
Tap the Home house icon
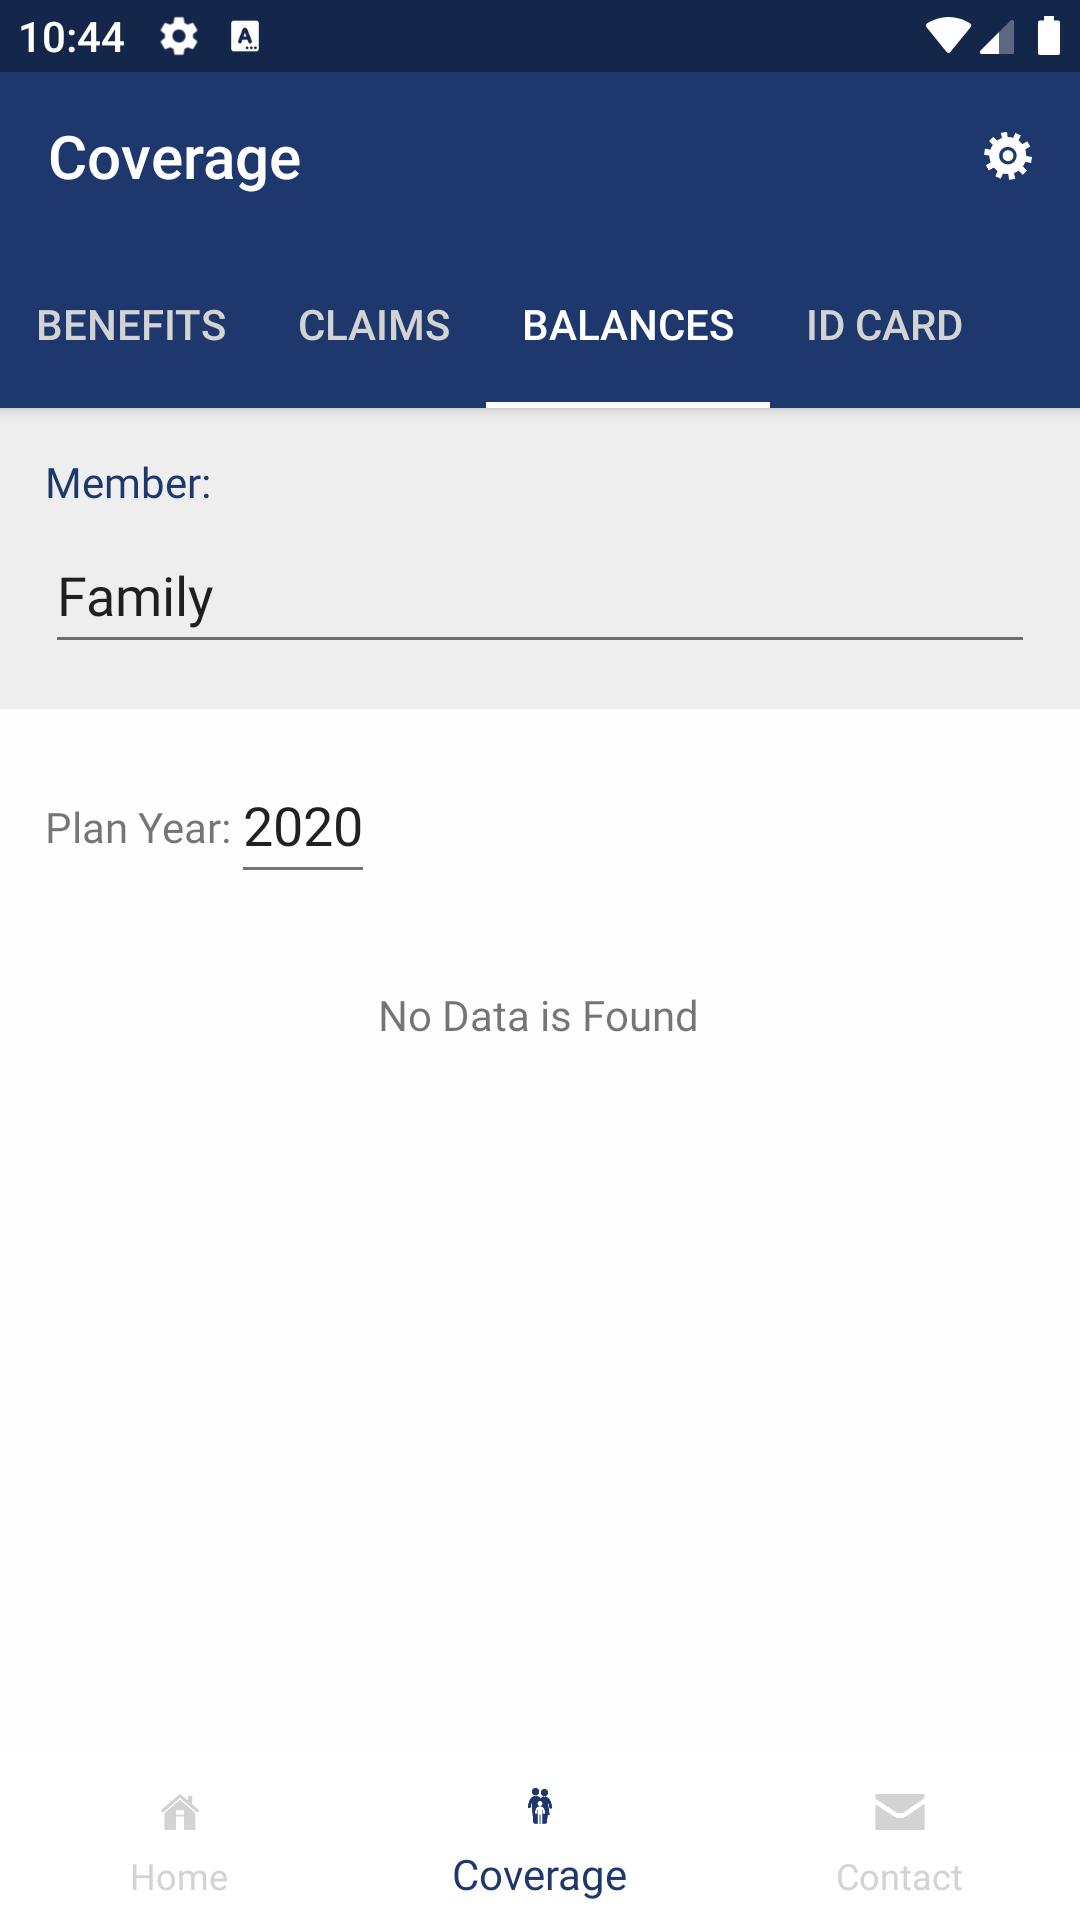point(180,1812)
